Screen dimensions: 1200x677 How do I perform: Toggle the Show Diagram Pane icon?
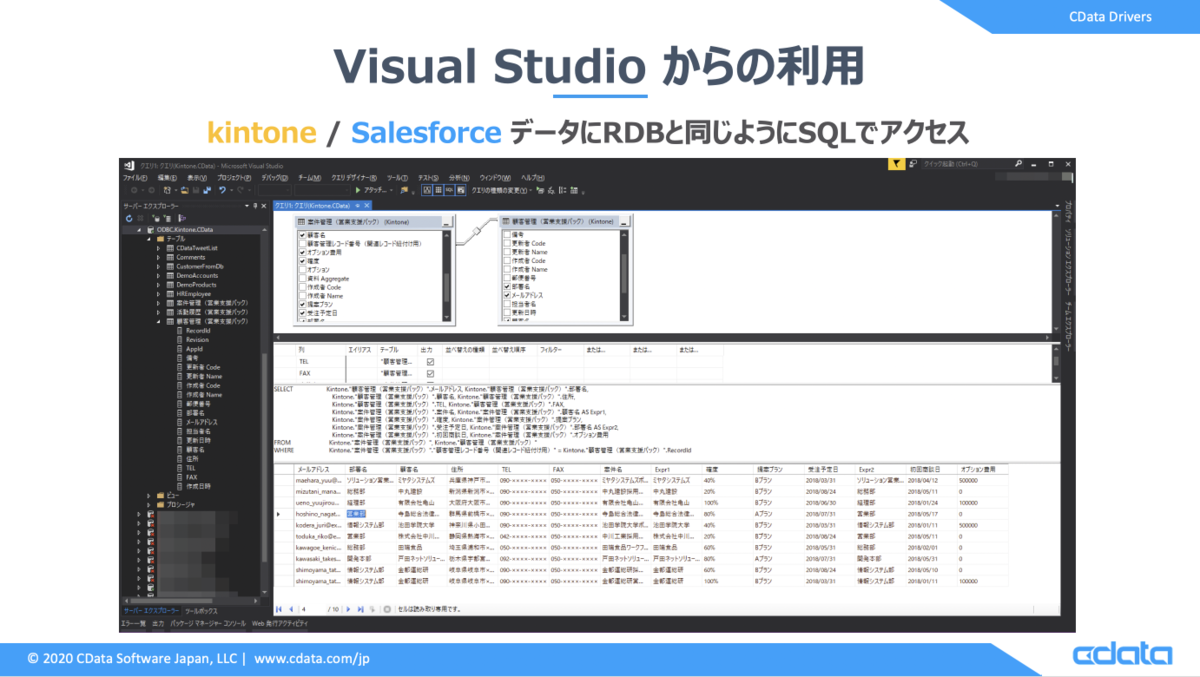(427, 190)
